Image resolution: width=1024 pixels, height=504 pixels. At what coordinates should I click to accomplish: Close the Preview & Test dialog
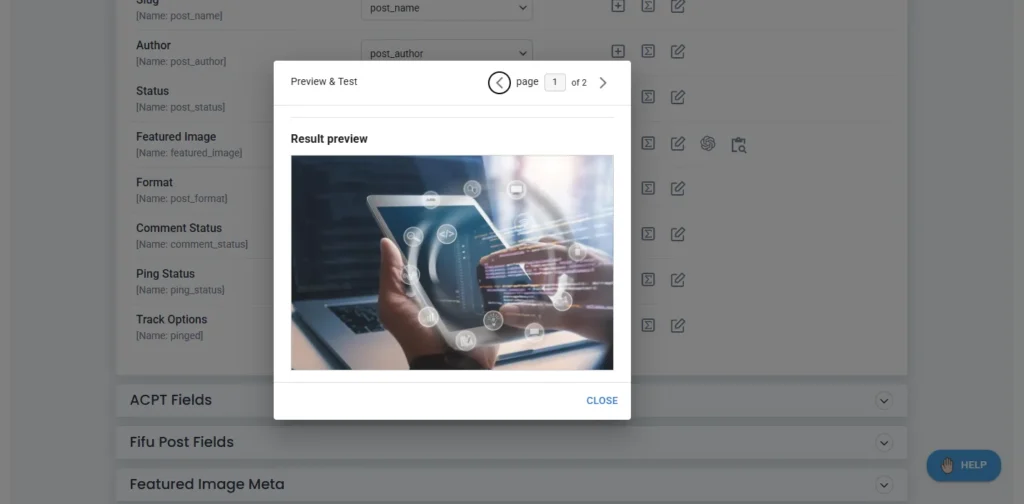coord(602,401)
